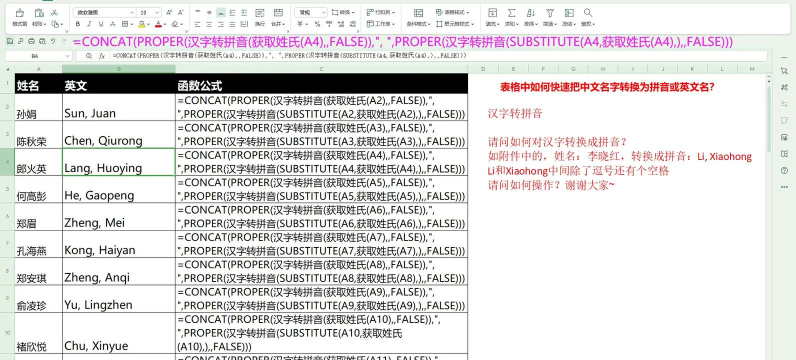Click the fx insert function button
Screen dimensions: 796x360
click(x=102, y=56)
